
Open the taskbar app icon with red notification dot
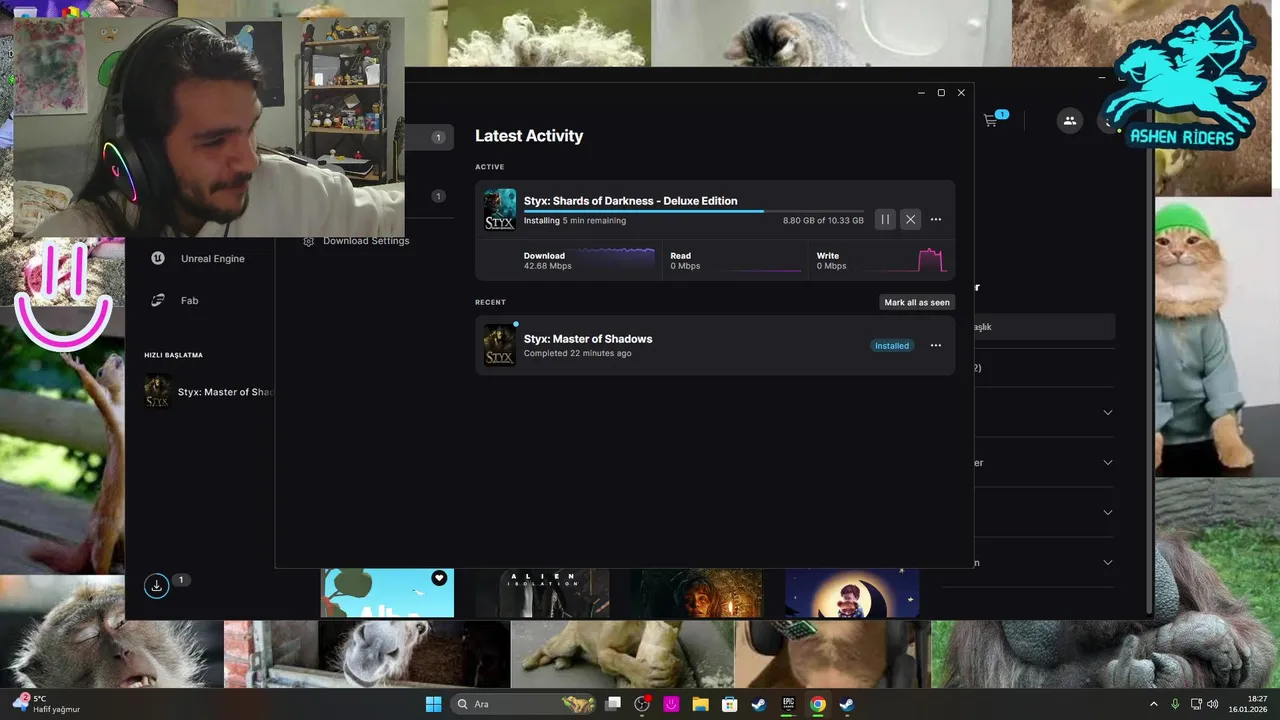(642, 704)
